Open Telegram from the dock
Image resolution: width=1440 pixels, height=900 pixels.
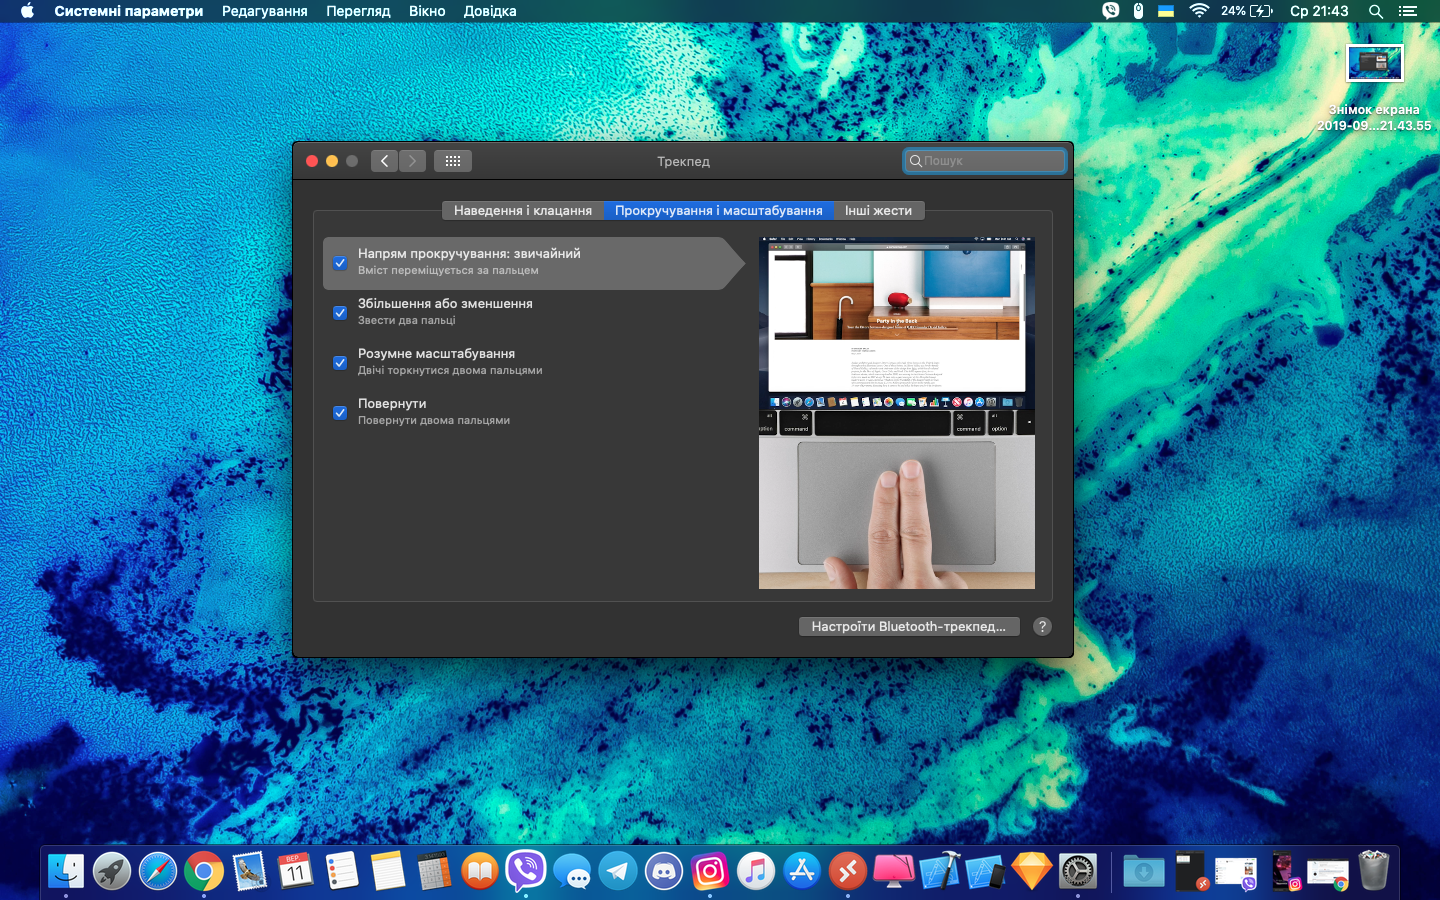point(618,872)
